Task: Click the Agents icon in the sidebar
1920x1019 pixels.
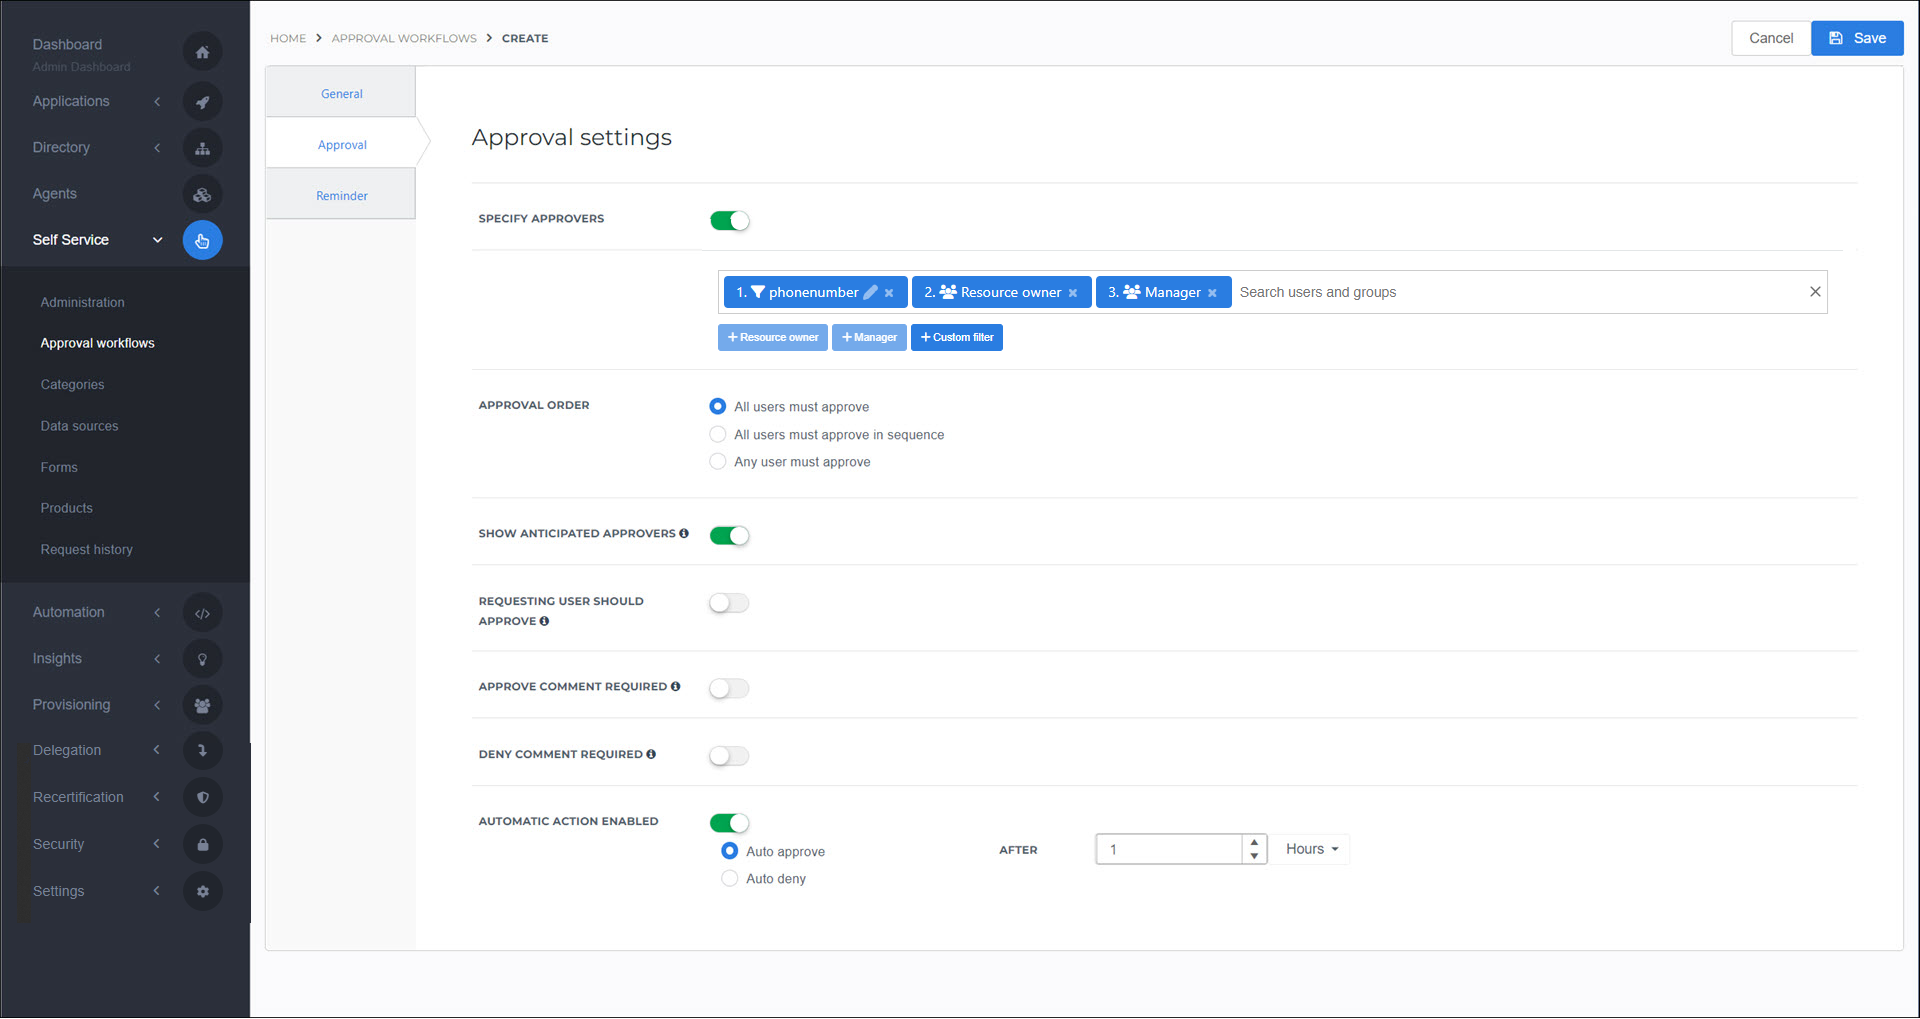Action: tap(203, 194)
